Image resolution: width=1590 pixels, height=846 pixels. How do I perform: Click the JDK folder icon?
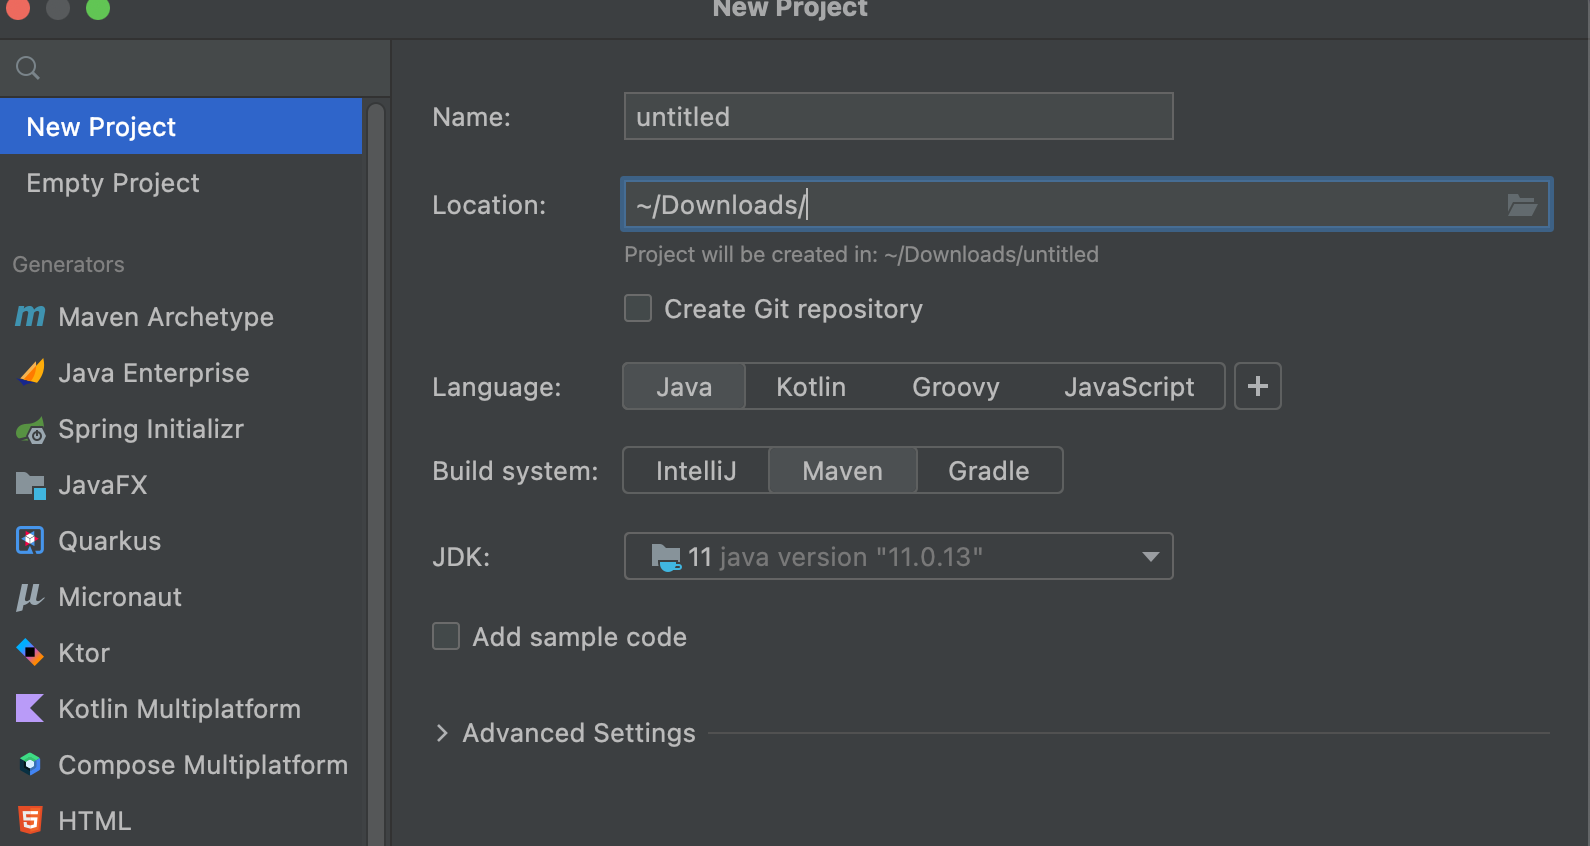tap(666, 557)
